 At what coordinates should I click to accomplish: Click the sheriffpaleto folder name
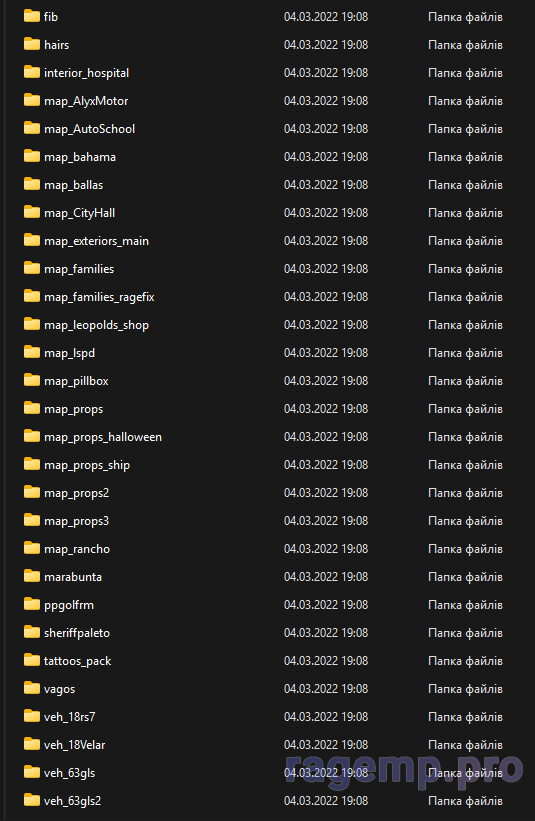pos(77,633)
